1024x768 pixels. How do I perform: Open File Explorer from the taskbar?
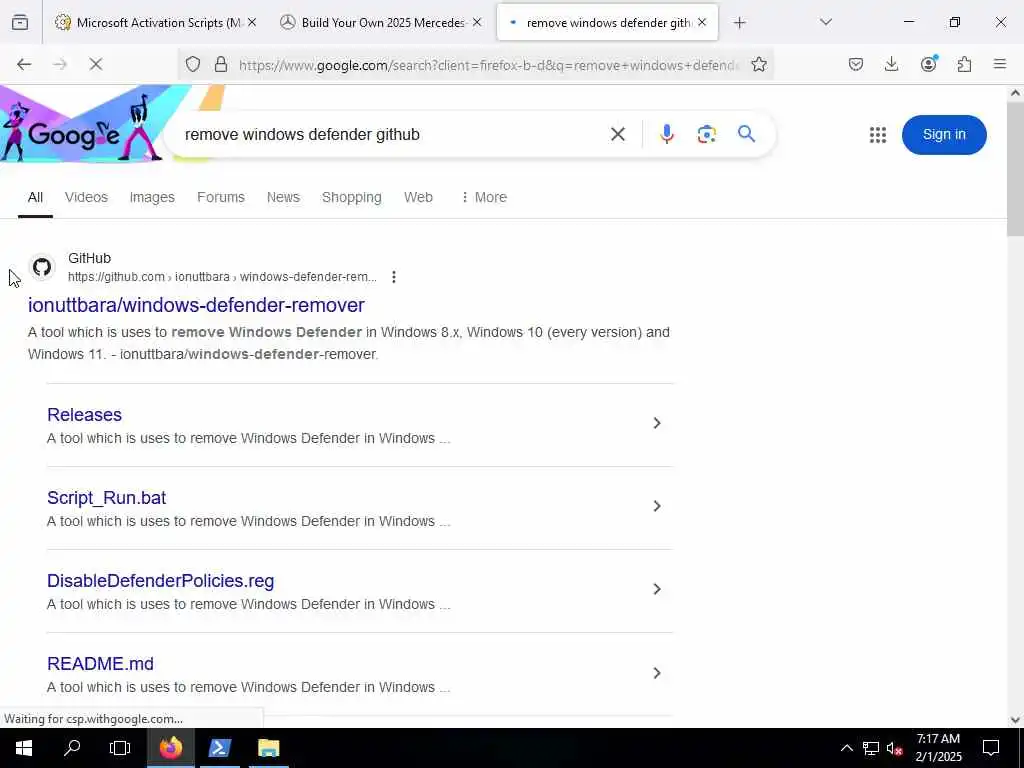[x=268, y=748]
